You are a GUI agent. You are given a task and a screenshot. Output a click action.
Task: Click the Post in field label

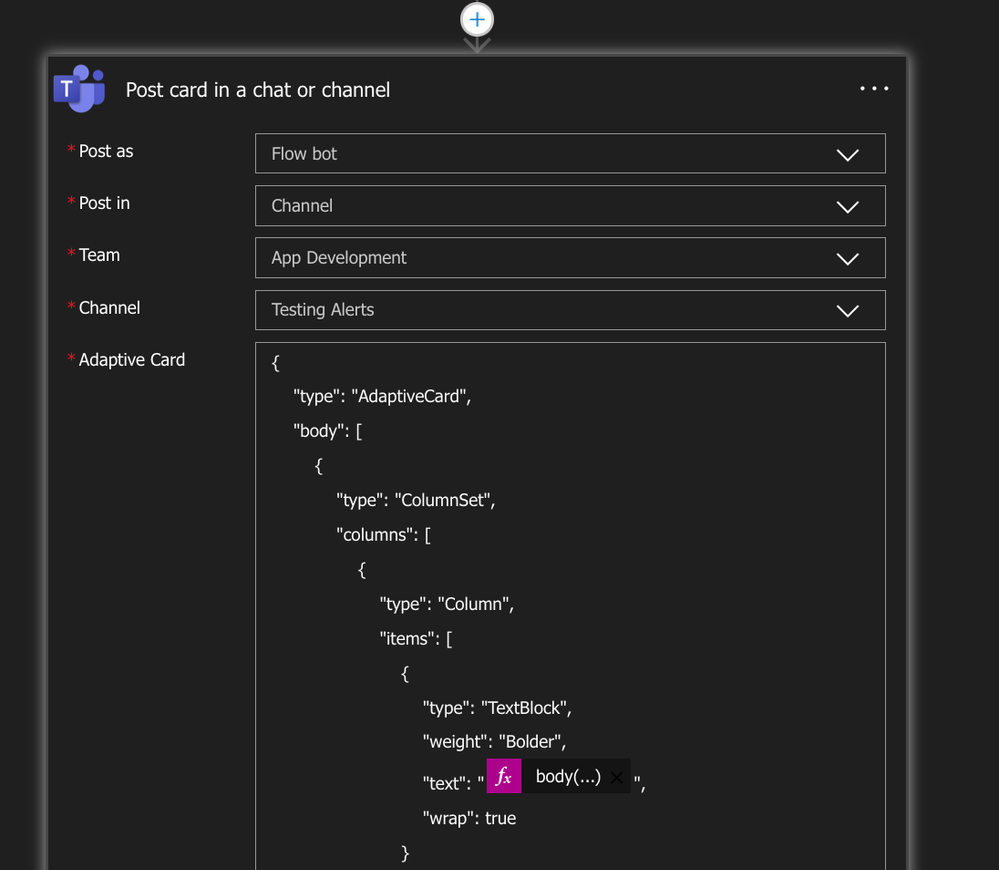click(x=104, y=203)
